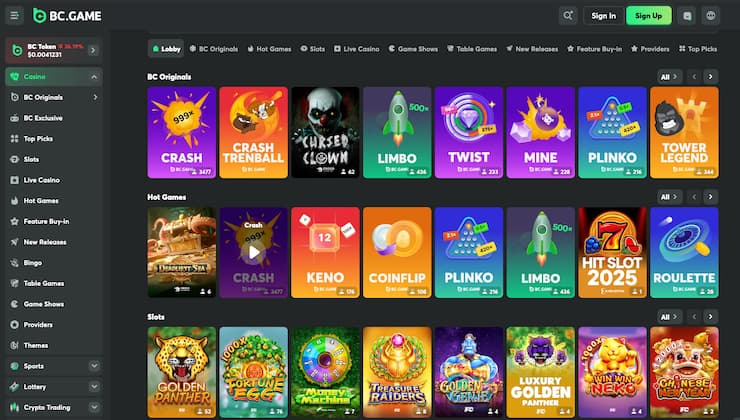Click the Feature Buy-in star icon in sidebar

[15, 221]
